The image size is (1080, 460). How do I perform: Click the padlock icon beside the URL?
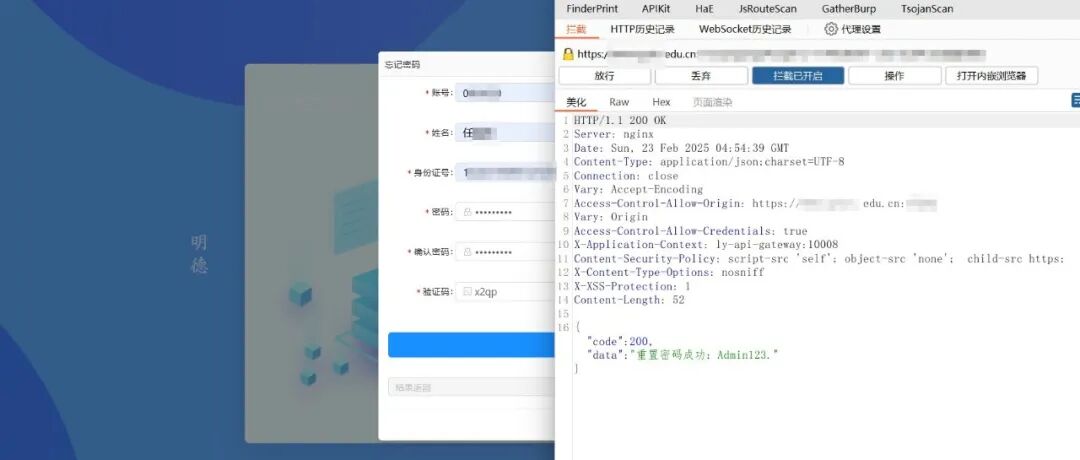[568, 54]
